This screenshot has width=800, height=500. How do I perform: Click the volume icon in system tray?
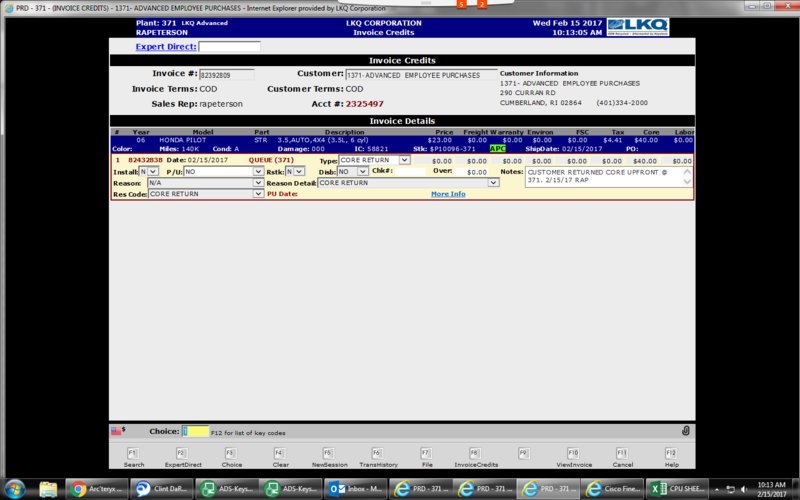click(744, 489)
